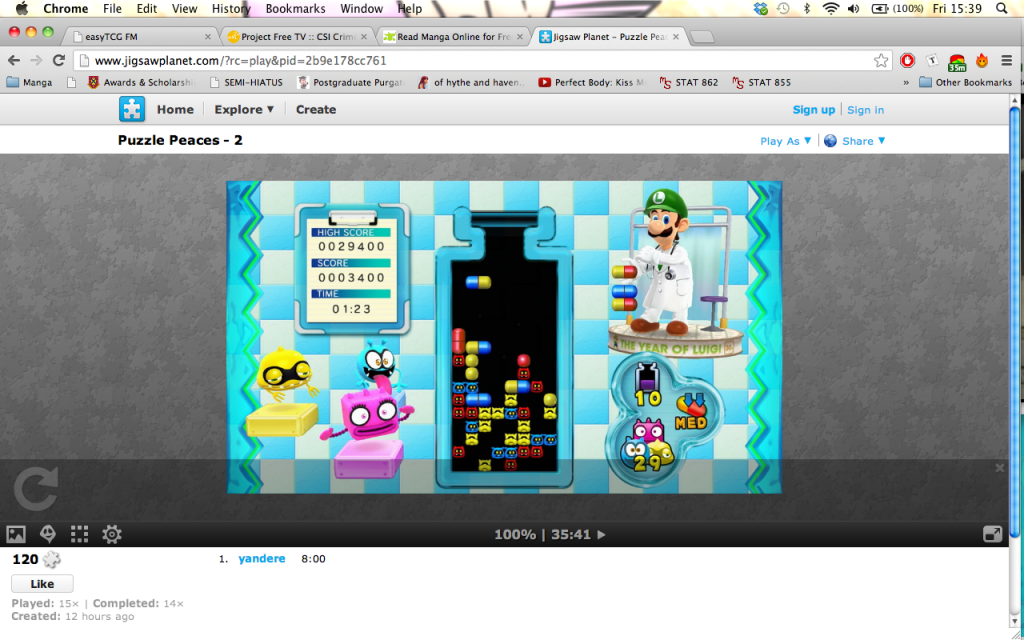Image resolution: width=1024 pixels, height=640 pixels.
Task: Click Sign in
Action: (x=865, y=110)
